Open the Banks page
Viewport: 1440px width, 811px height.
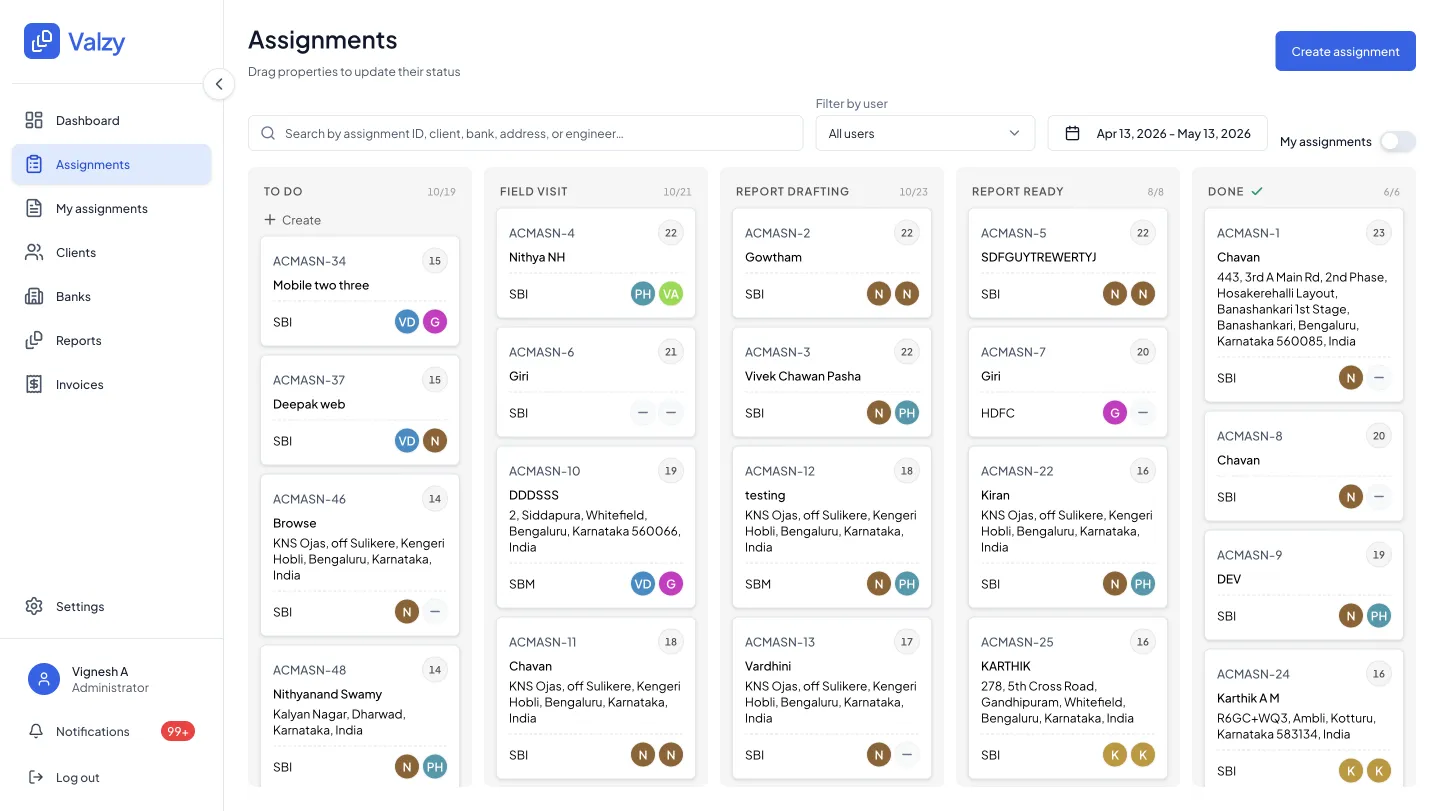tap(112, 296)
